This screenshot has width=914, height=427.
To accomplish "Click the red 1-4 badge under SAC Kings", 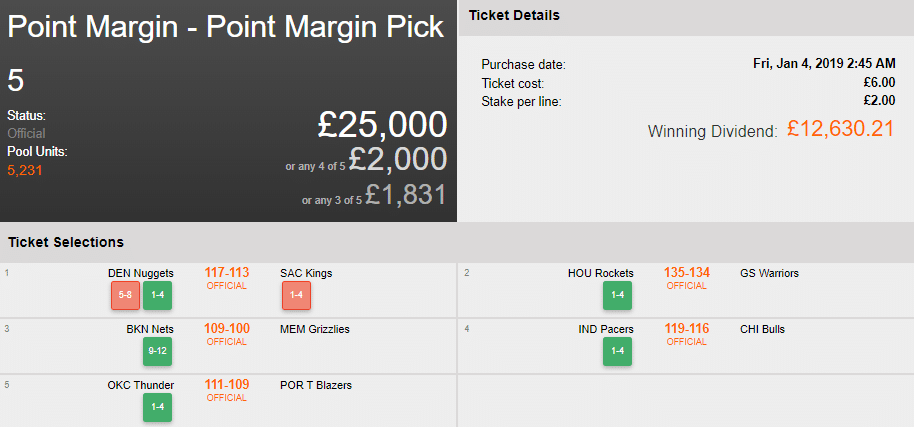I will 296,296.
